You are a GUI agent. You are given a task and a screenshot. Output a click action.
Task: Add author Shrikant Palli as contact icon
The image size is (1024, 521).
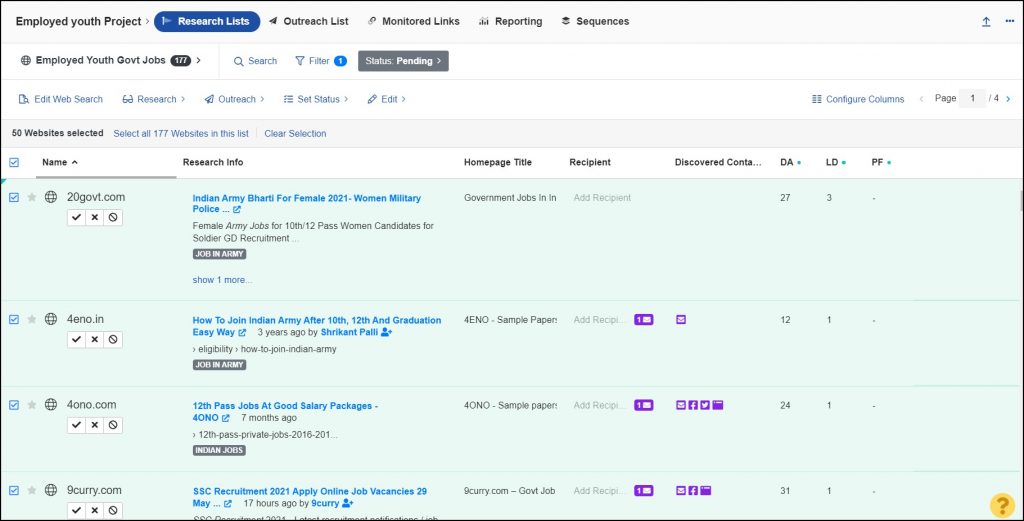[x=386, y=332]
